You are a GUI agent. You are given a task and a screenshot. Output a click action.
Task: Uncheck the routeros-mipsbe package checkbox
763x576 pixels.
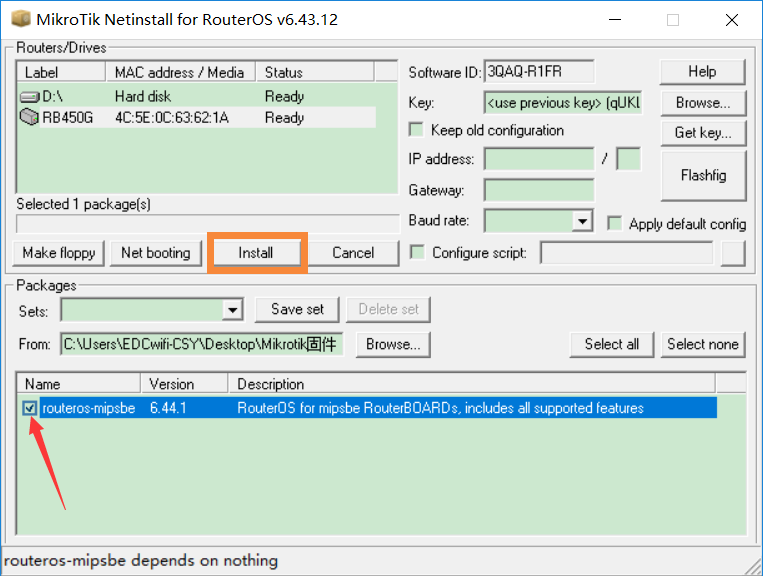(29, 408)
